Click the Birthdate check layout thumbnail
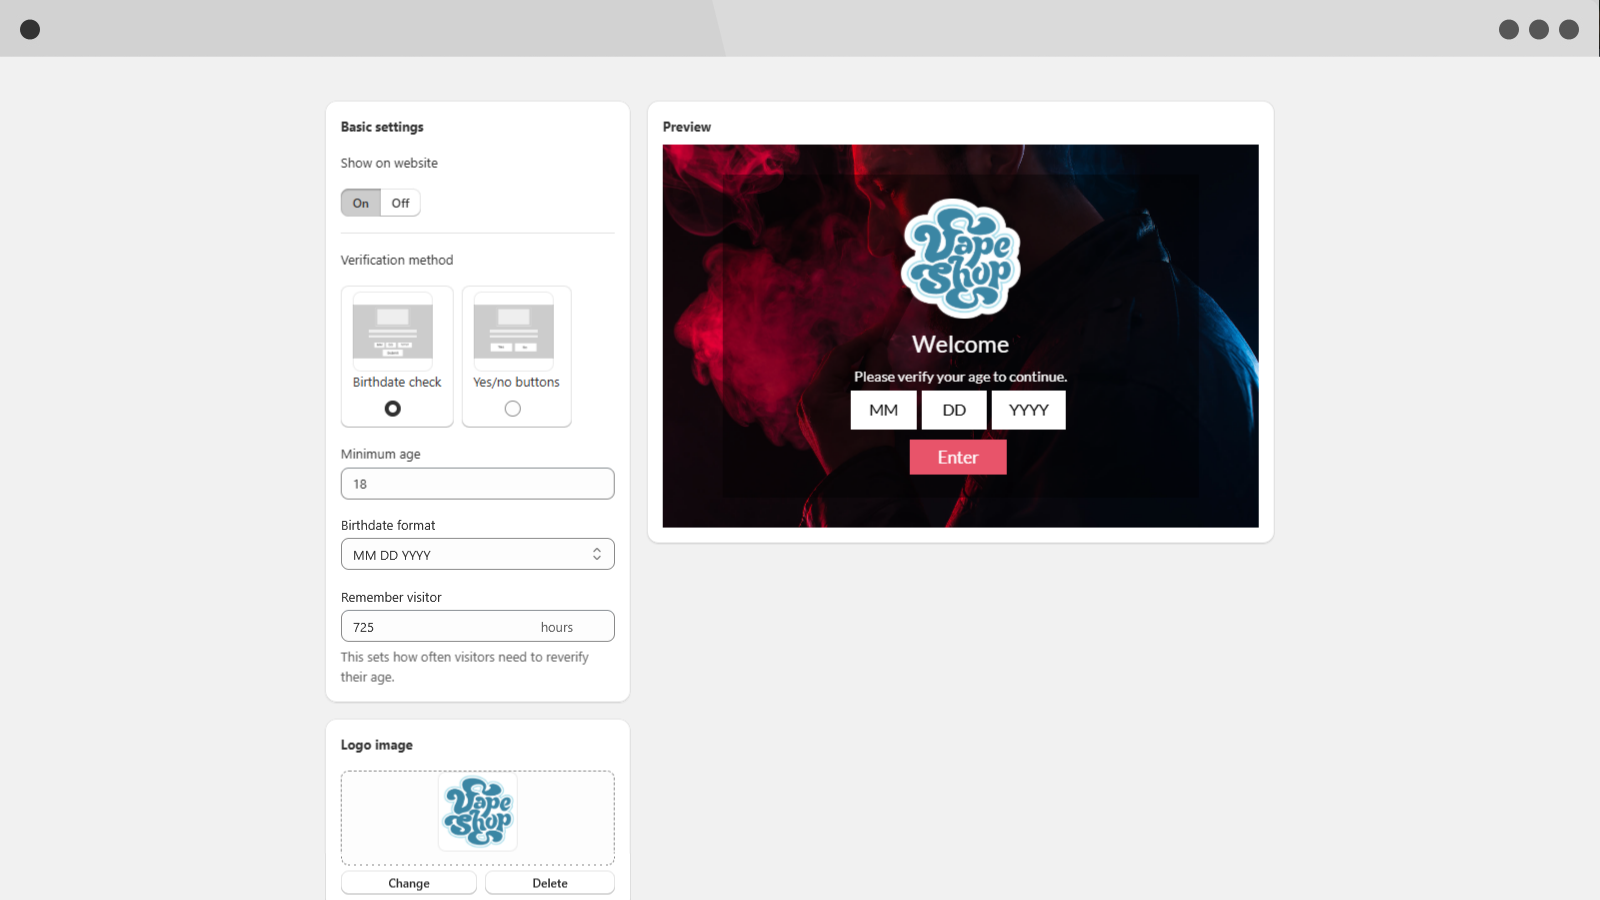Image resolution: width=1600 pixels, height=900 pixels. pos(393,331)
